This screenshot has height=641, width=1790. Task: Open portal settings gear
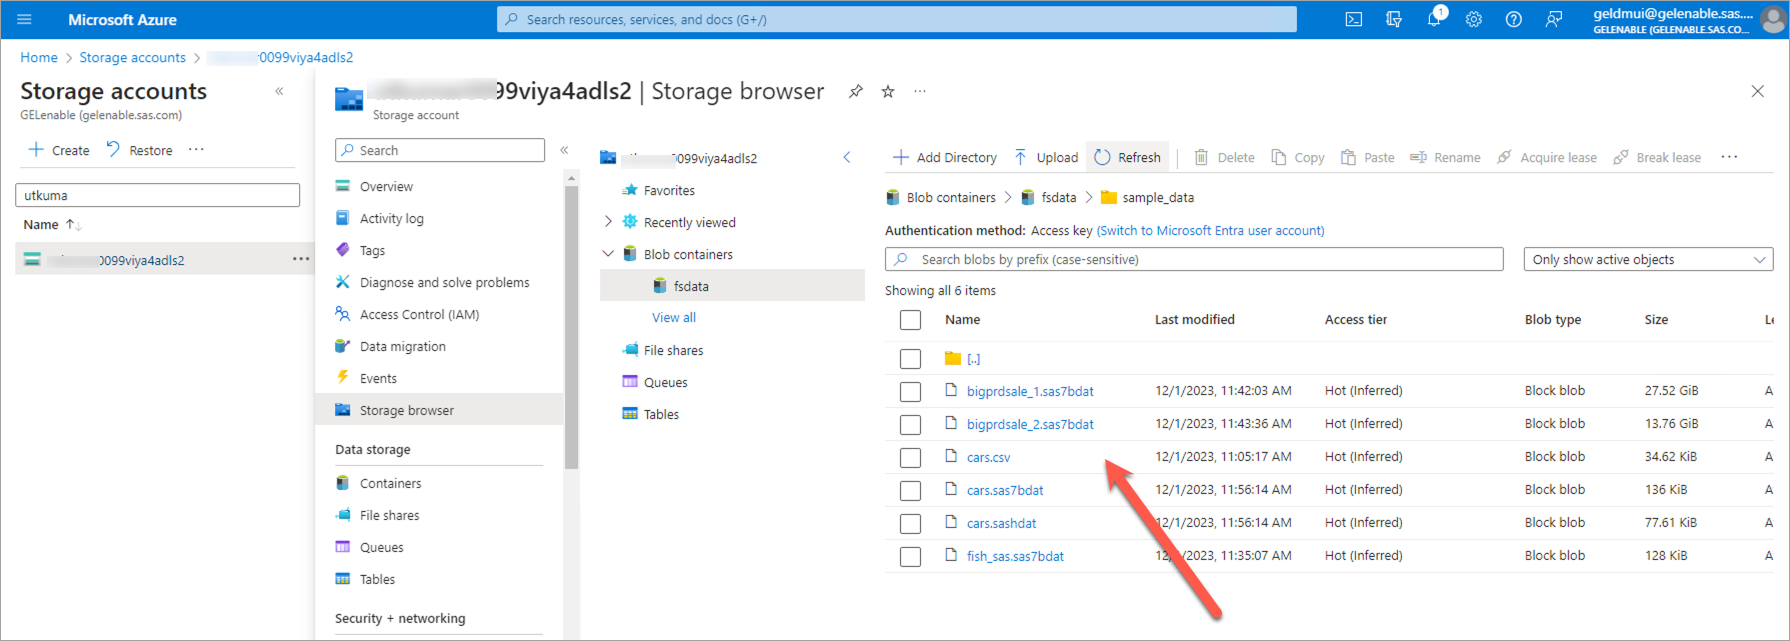[x=1473, y=19]
